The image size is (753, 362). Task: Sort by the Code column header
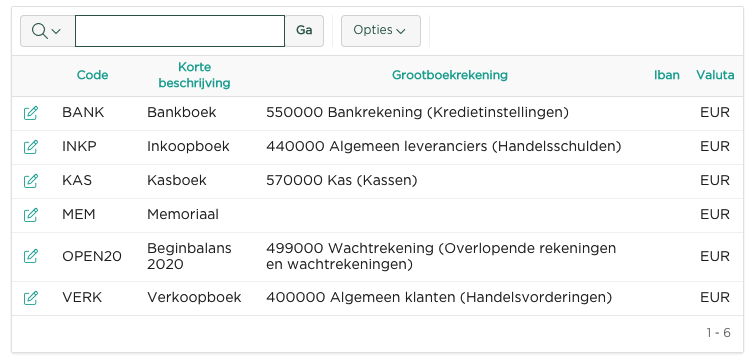tap(93, 75)
